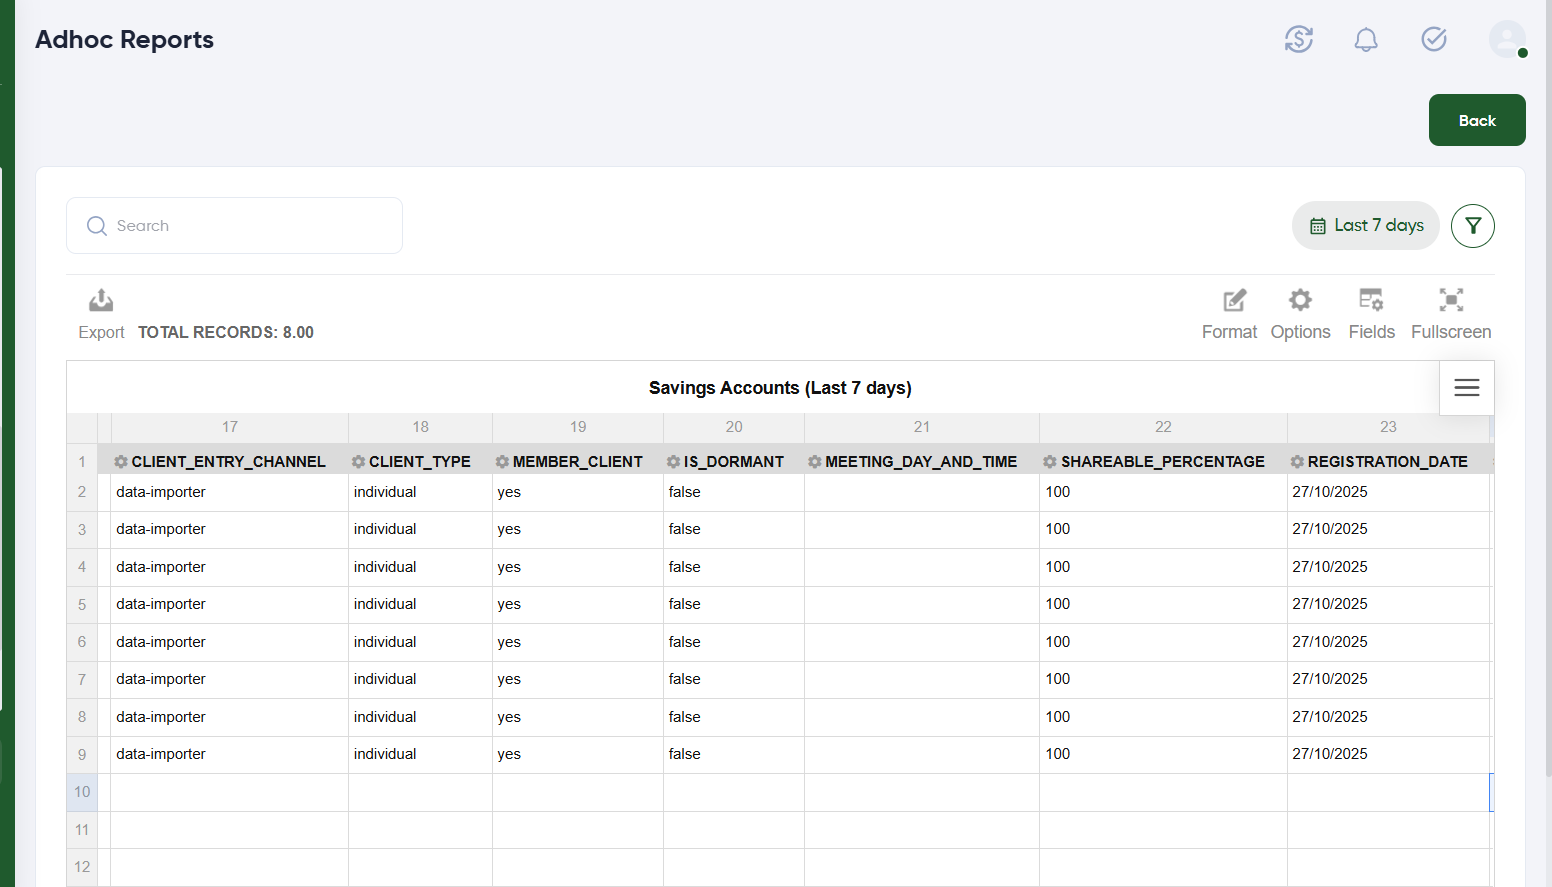
Task: Open the hamburger menu on the report
Action: [1466, 388]
